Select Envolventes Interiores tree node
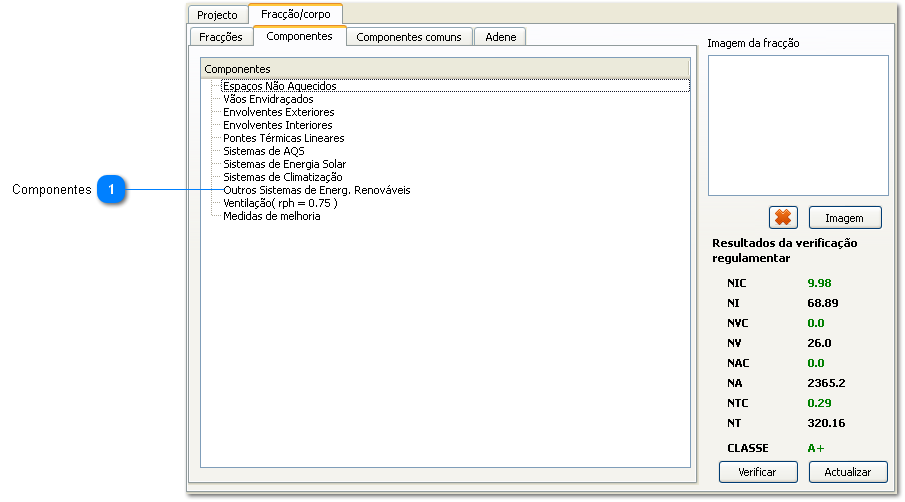Screen dimensions: 905x502 [x=277, y=125]
